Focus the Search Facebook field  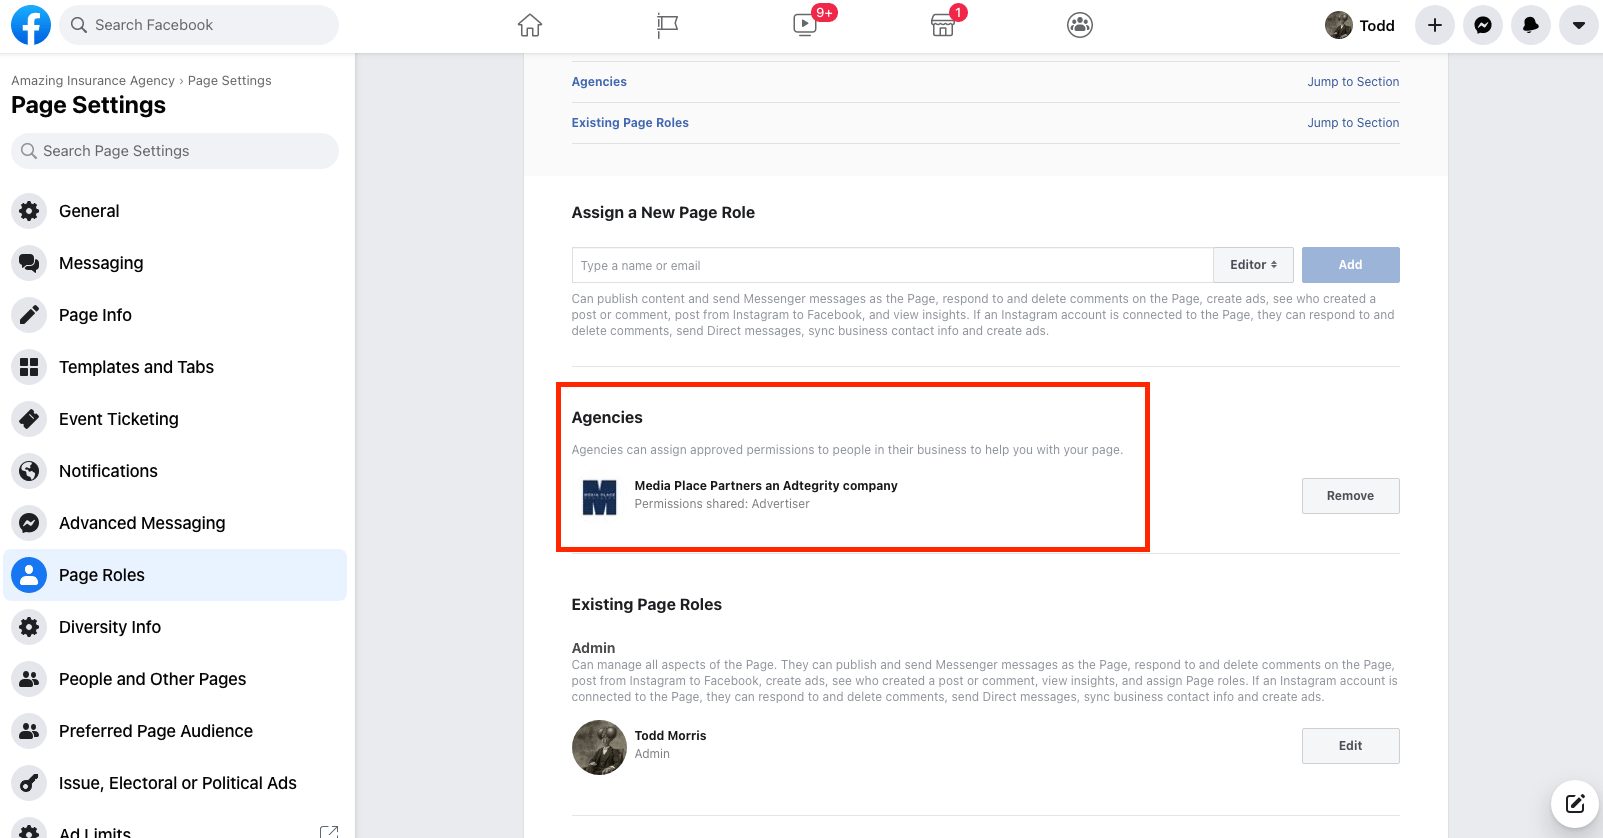click(199, 25)
